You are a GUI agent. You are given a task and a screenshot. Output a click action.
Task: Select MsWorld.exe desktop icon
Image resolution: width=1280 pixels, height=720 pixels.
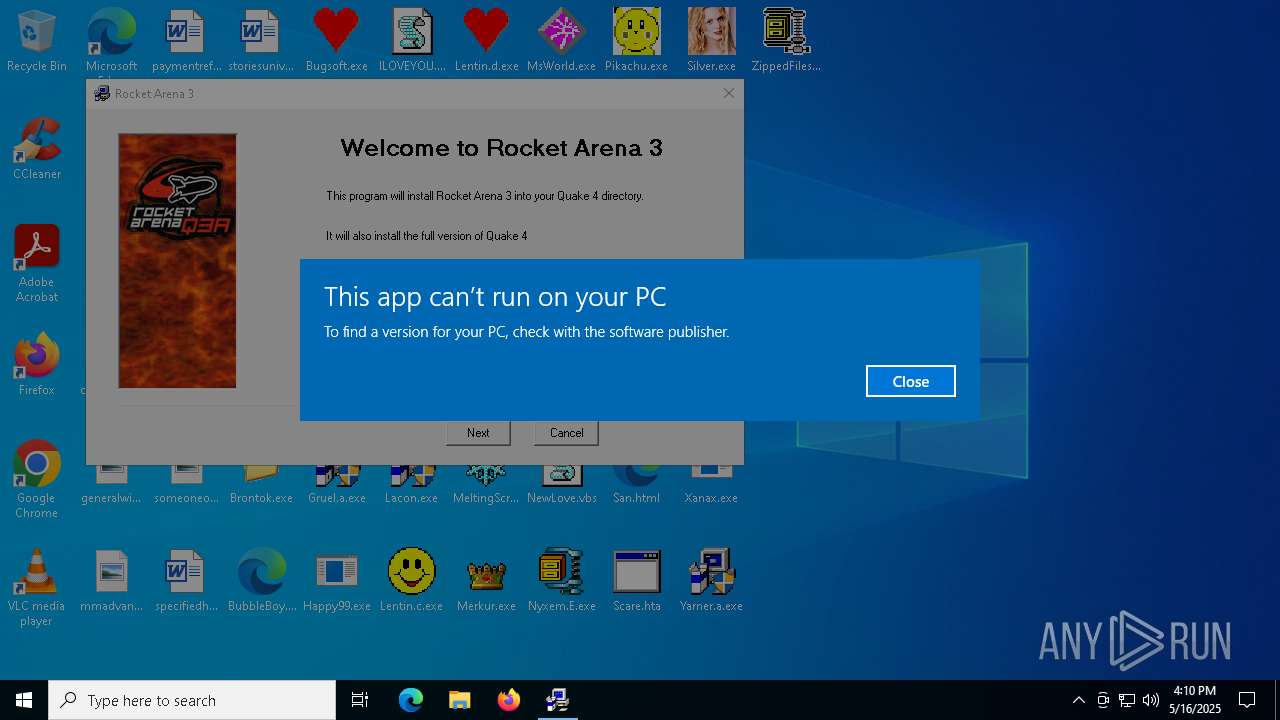click(561, 41)
